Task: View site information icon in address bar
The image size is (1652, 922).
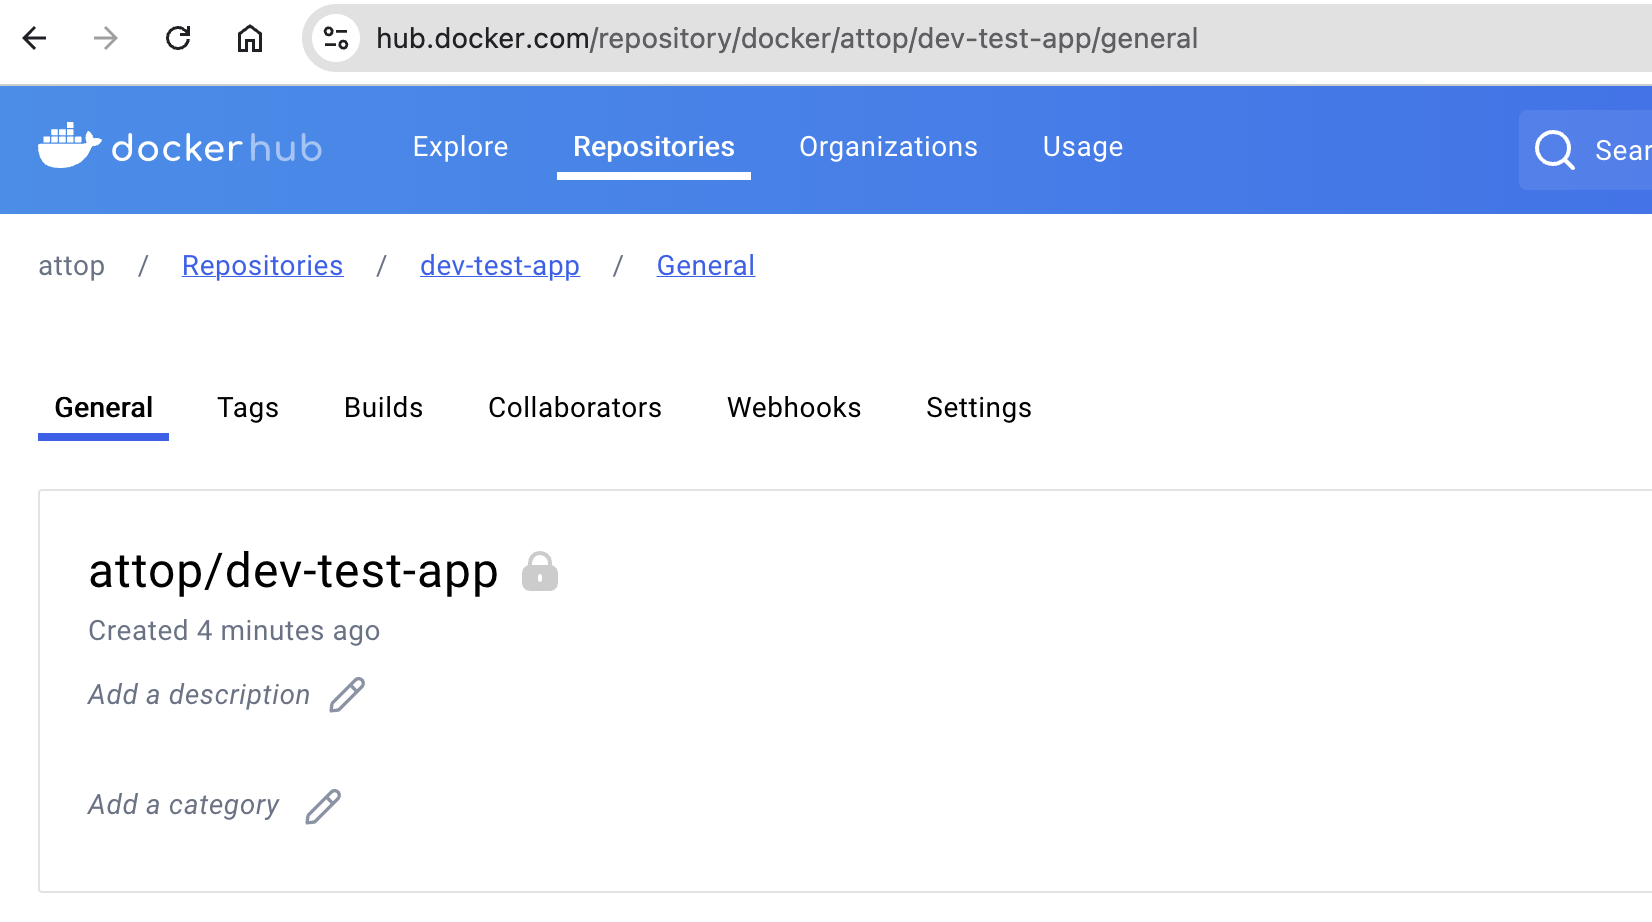Action: (336, 38)
